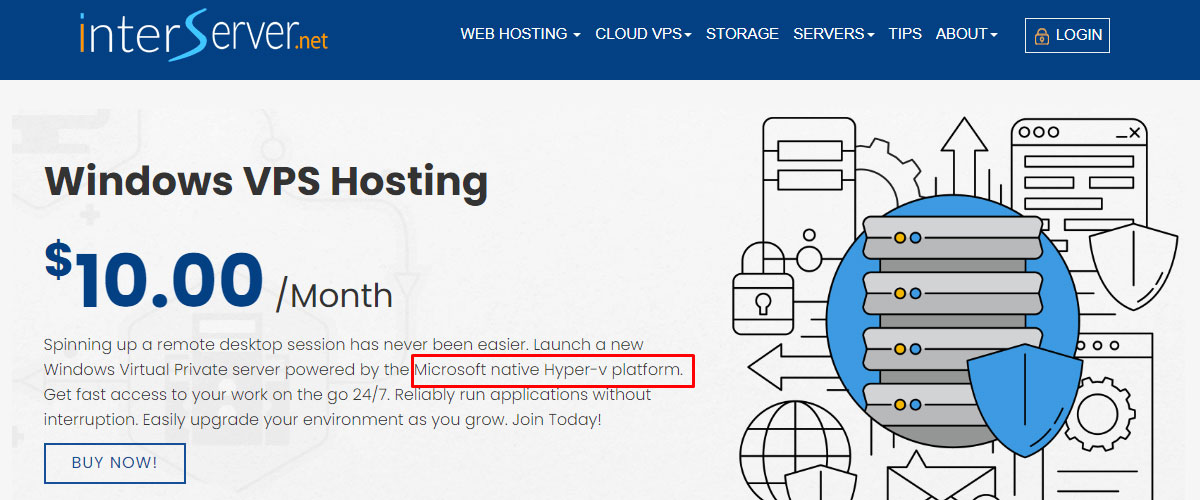Click the BUY NOW! button
This screenshot has width=1200, height=500.
tap(115, 463)
